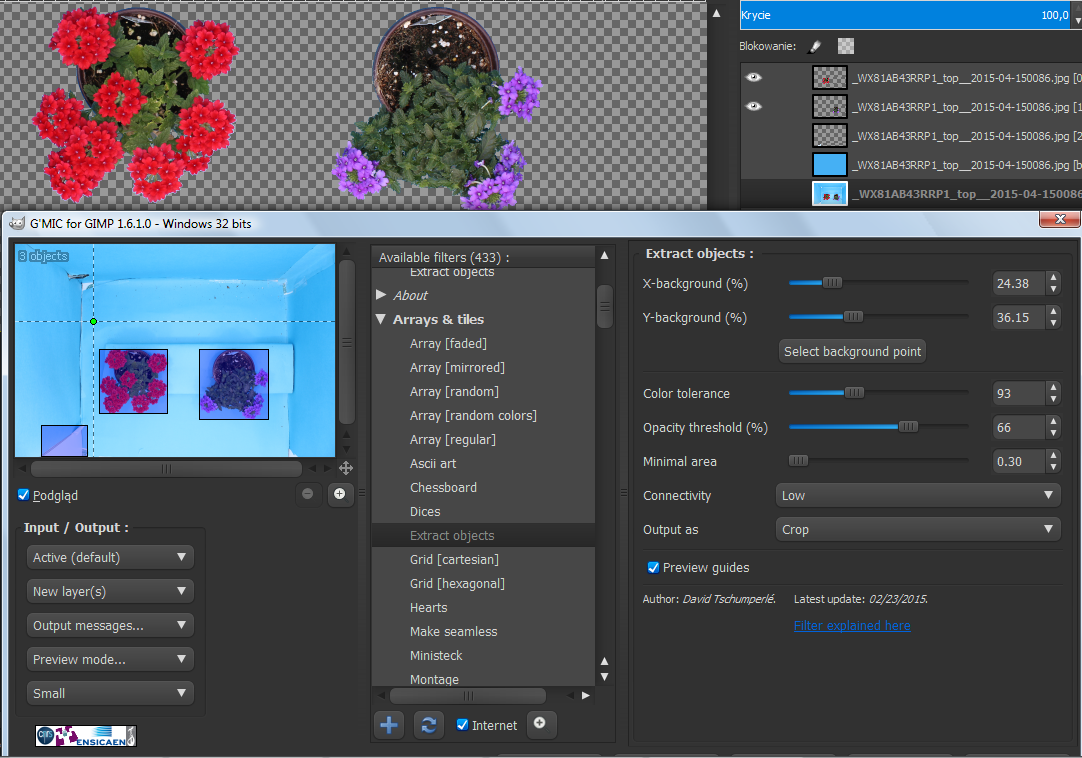Select the Array [mirrored] filter
Viewport: 1082px width, 758px height.
pyautogui.click(x=457, y=367)
